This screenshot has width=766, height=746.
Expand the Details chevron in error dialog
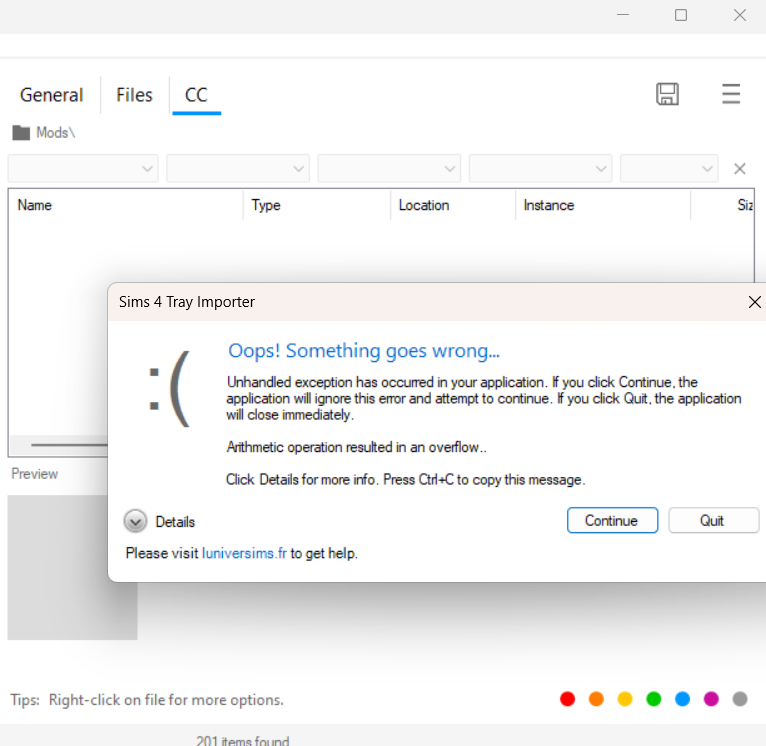coord(136,521)
